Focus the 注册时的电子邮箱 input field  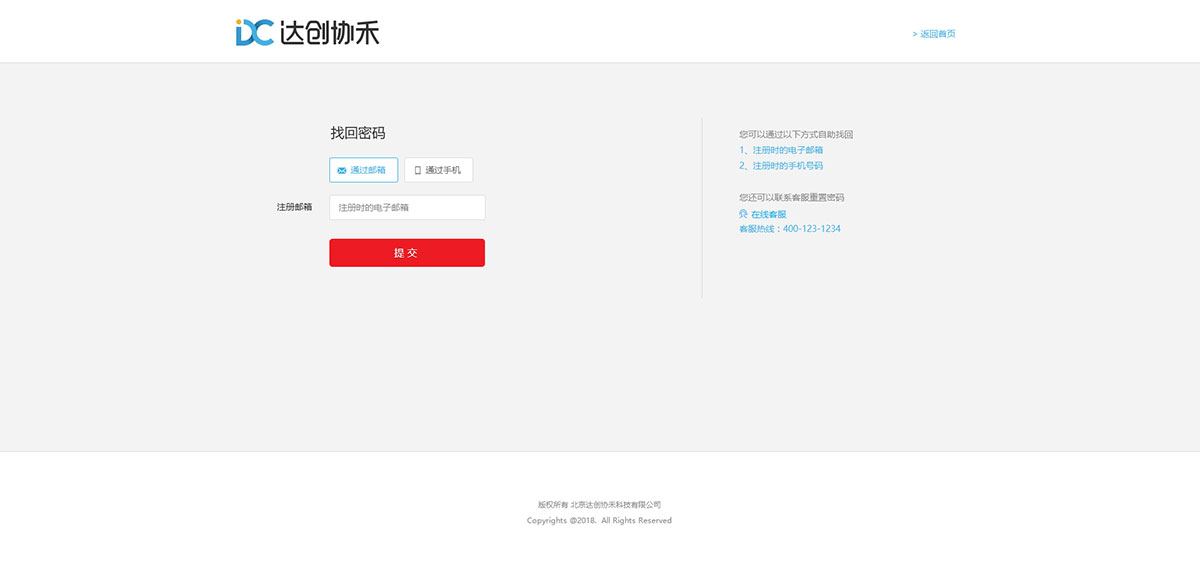coord(407,207)
